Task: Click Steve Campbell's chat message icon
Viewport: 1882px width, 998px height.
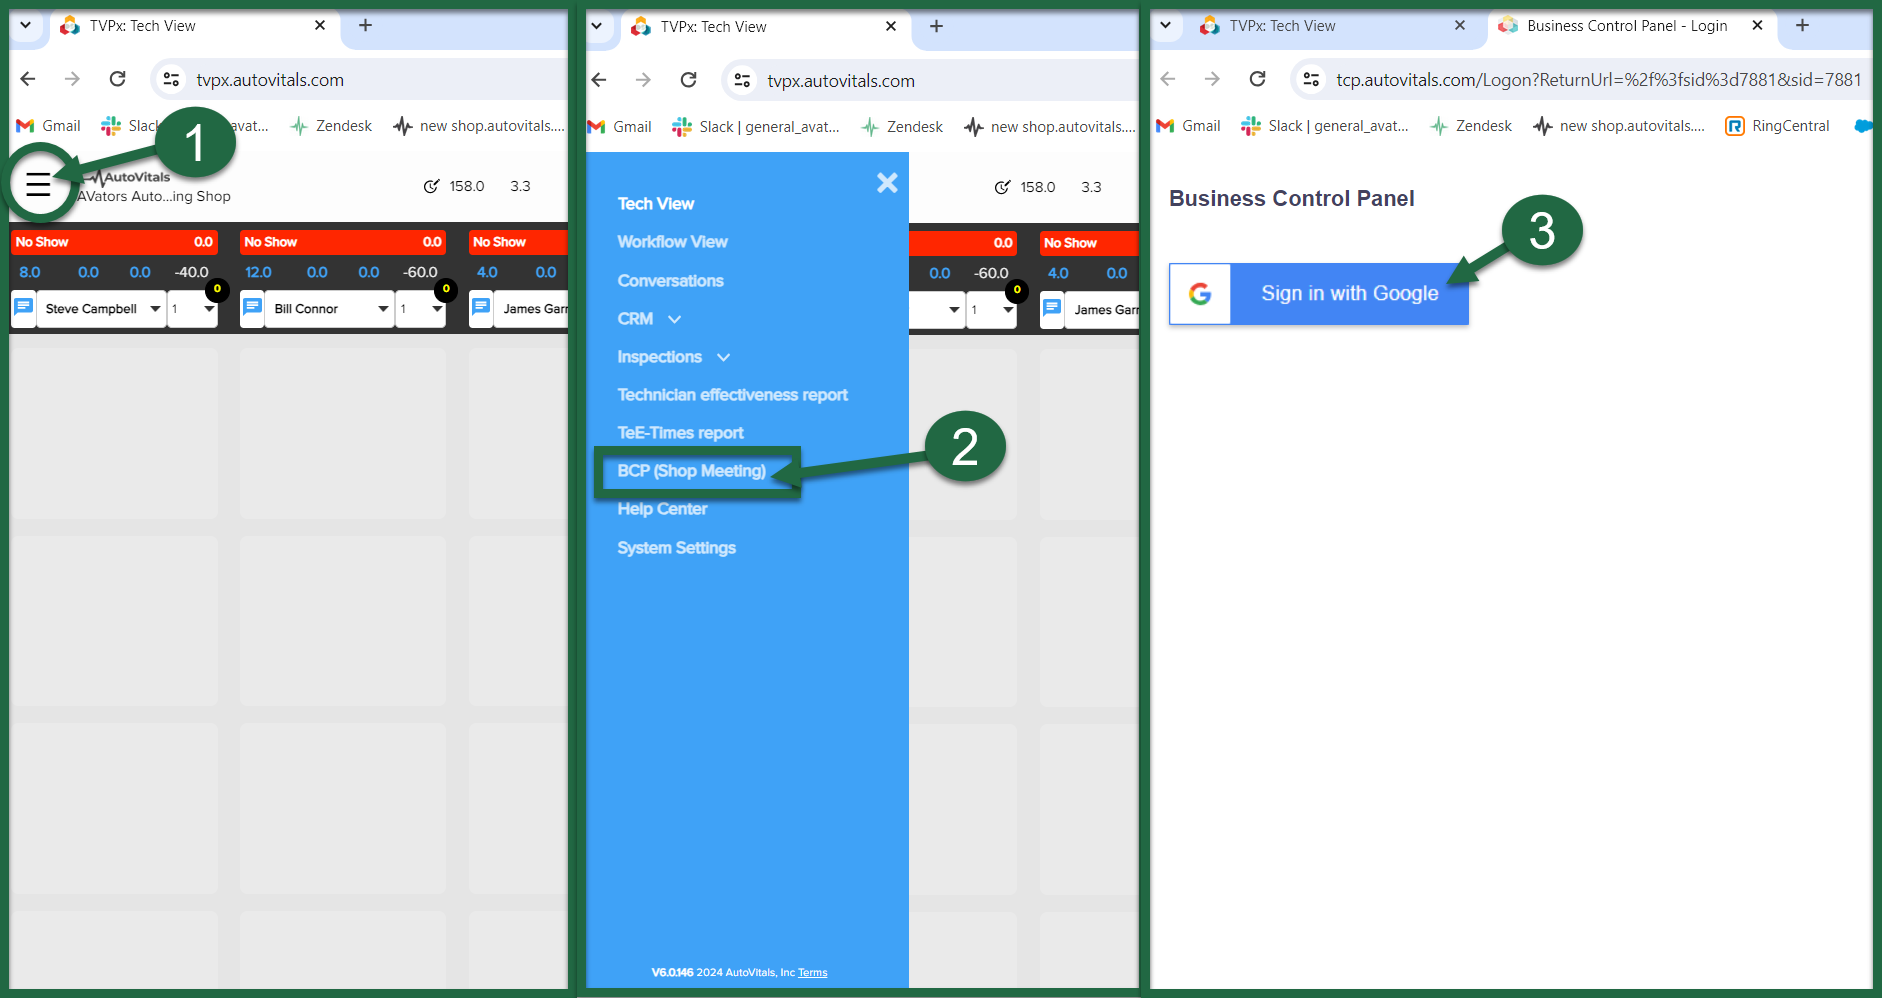Action: (x=24, y=308)
